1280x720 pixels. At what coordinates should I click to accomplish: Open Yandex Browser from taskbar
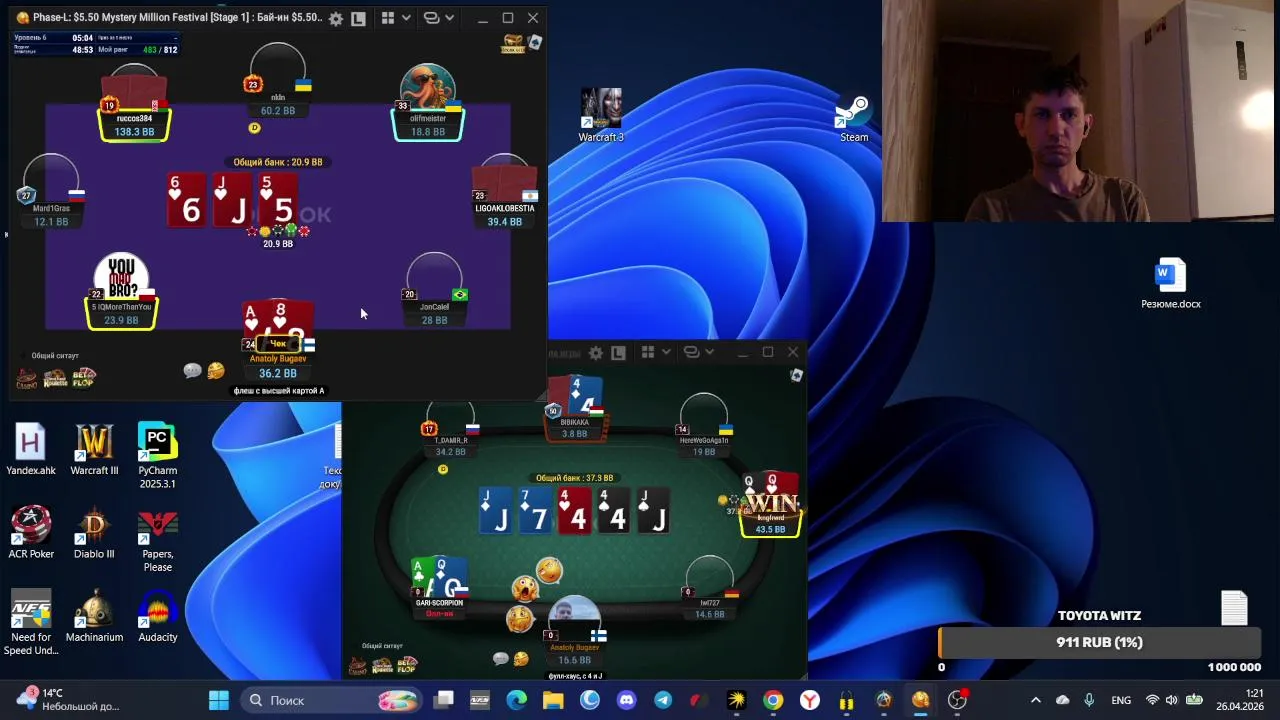(x=810, y=700)
